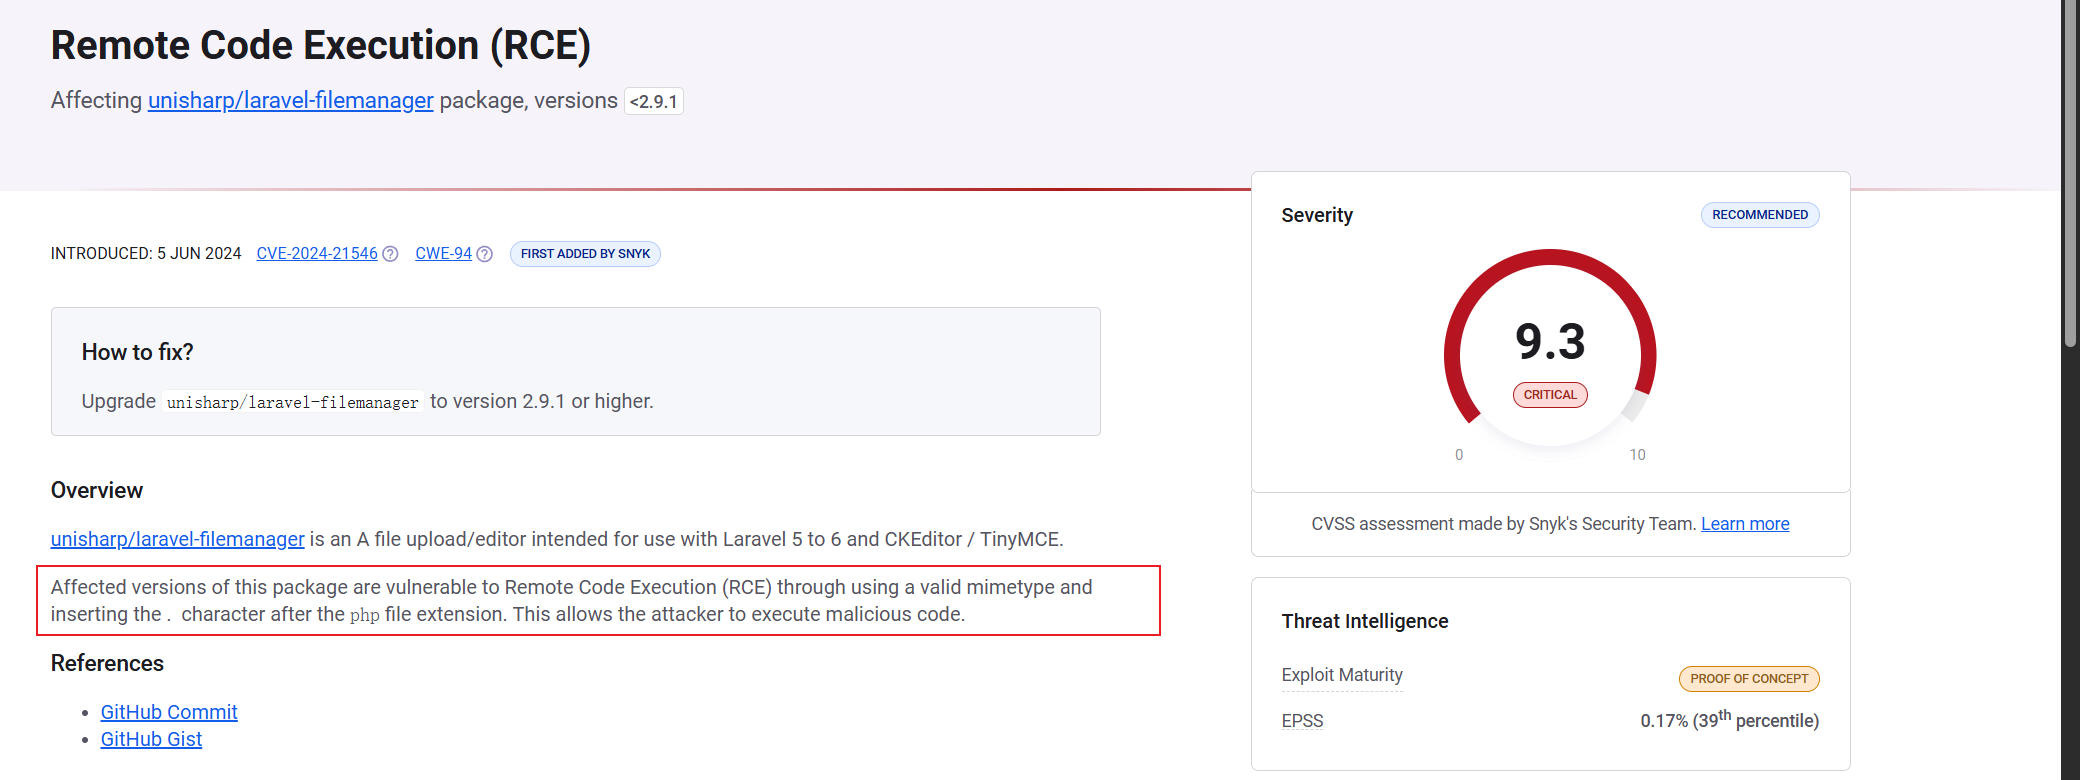Image resolution: width=2080 pixels, height=780 pixels.
Task: Click the FIRST ADDED BY SNYK badge
Action: (585, 254)
